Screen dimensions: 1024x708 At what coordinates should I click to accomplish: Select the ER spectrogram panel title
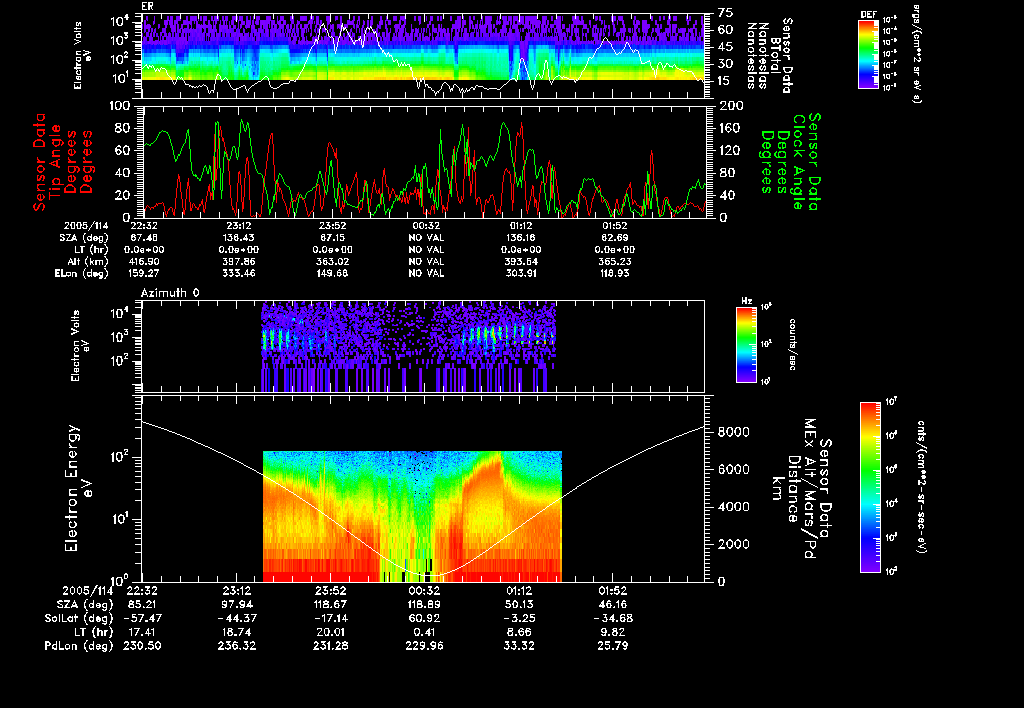[146, 7]
